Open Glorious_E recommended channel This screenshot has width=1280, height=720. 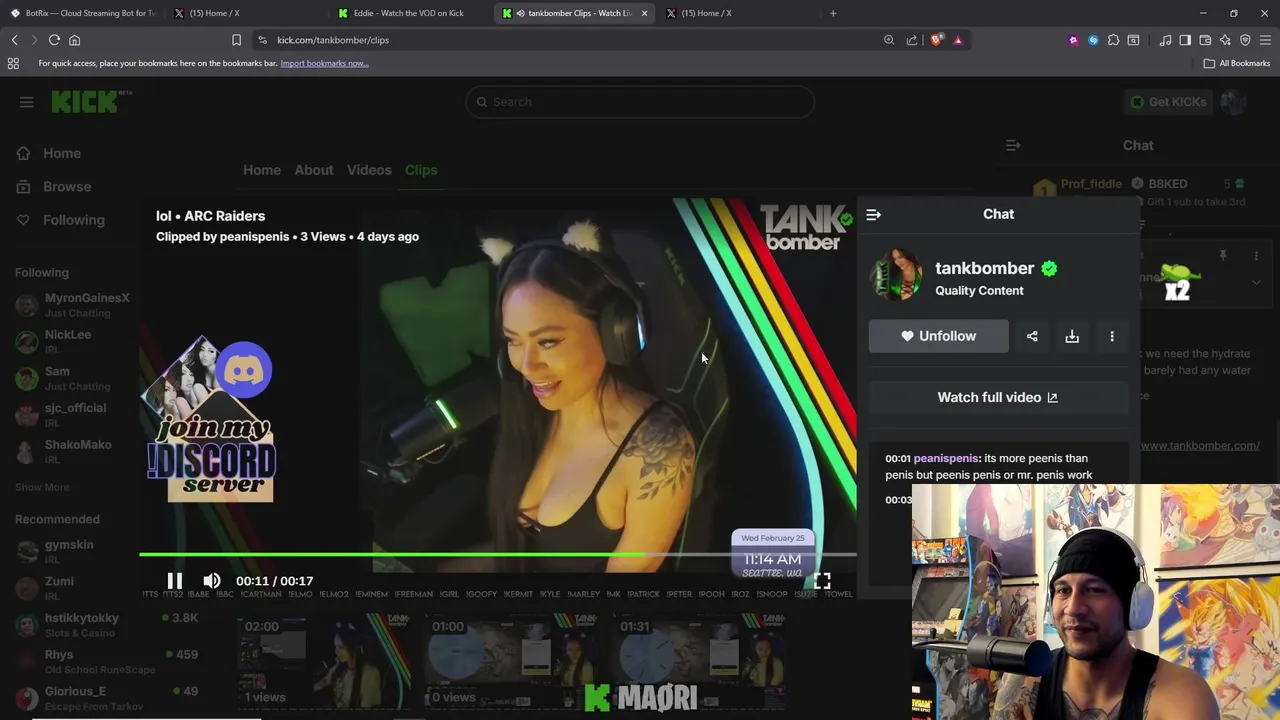point(106,697)
